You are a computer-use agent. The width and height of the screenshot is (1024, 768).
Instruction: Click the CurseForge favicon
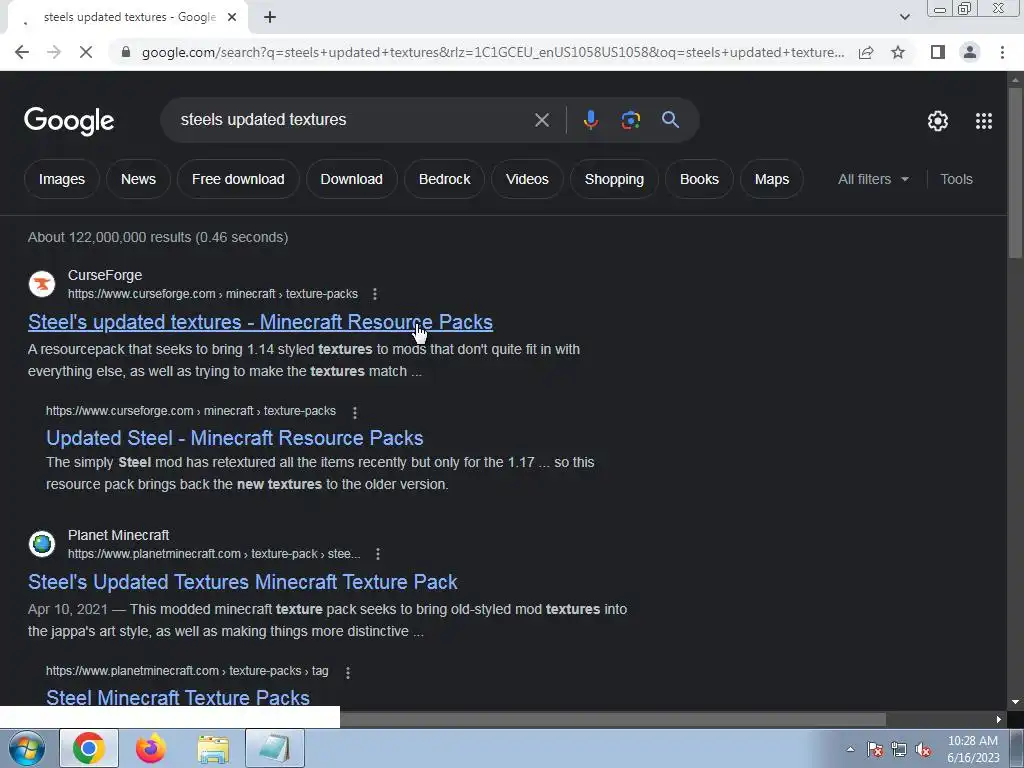pyautogui.click(x=42, y=284)
